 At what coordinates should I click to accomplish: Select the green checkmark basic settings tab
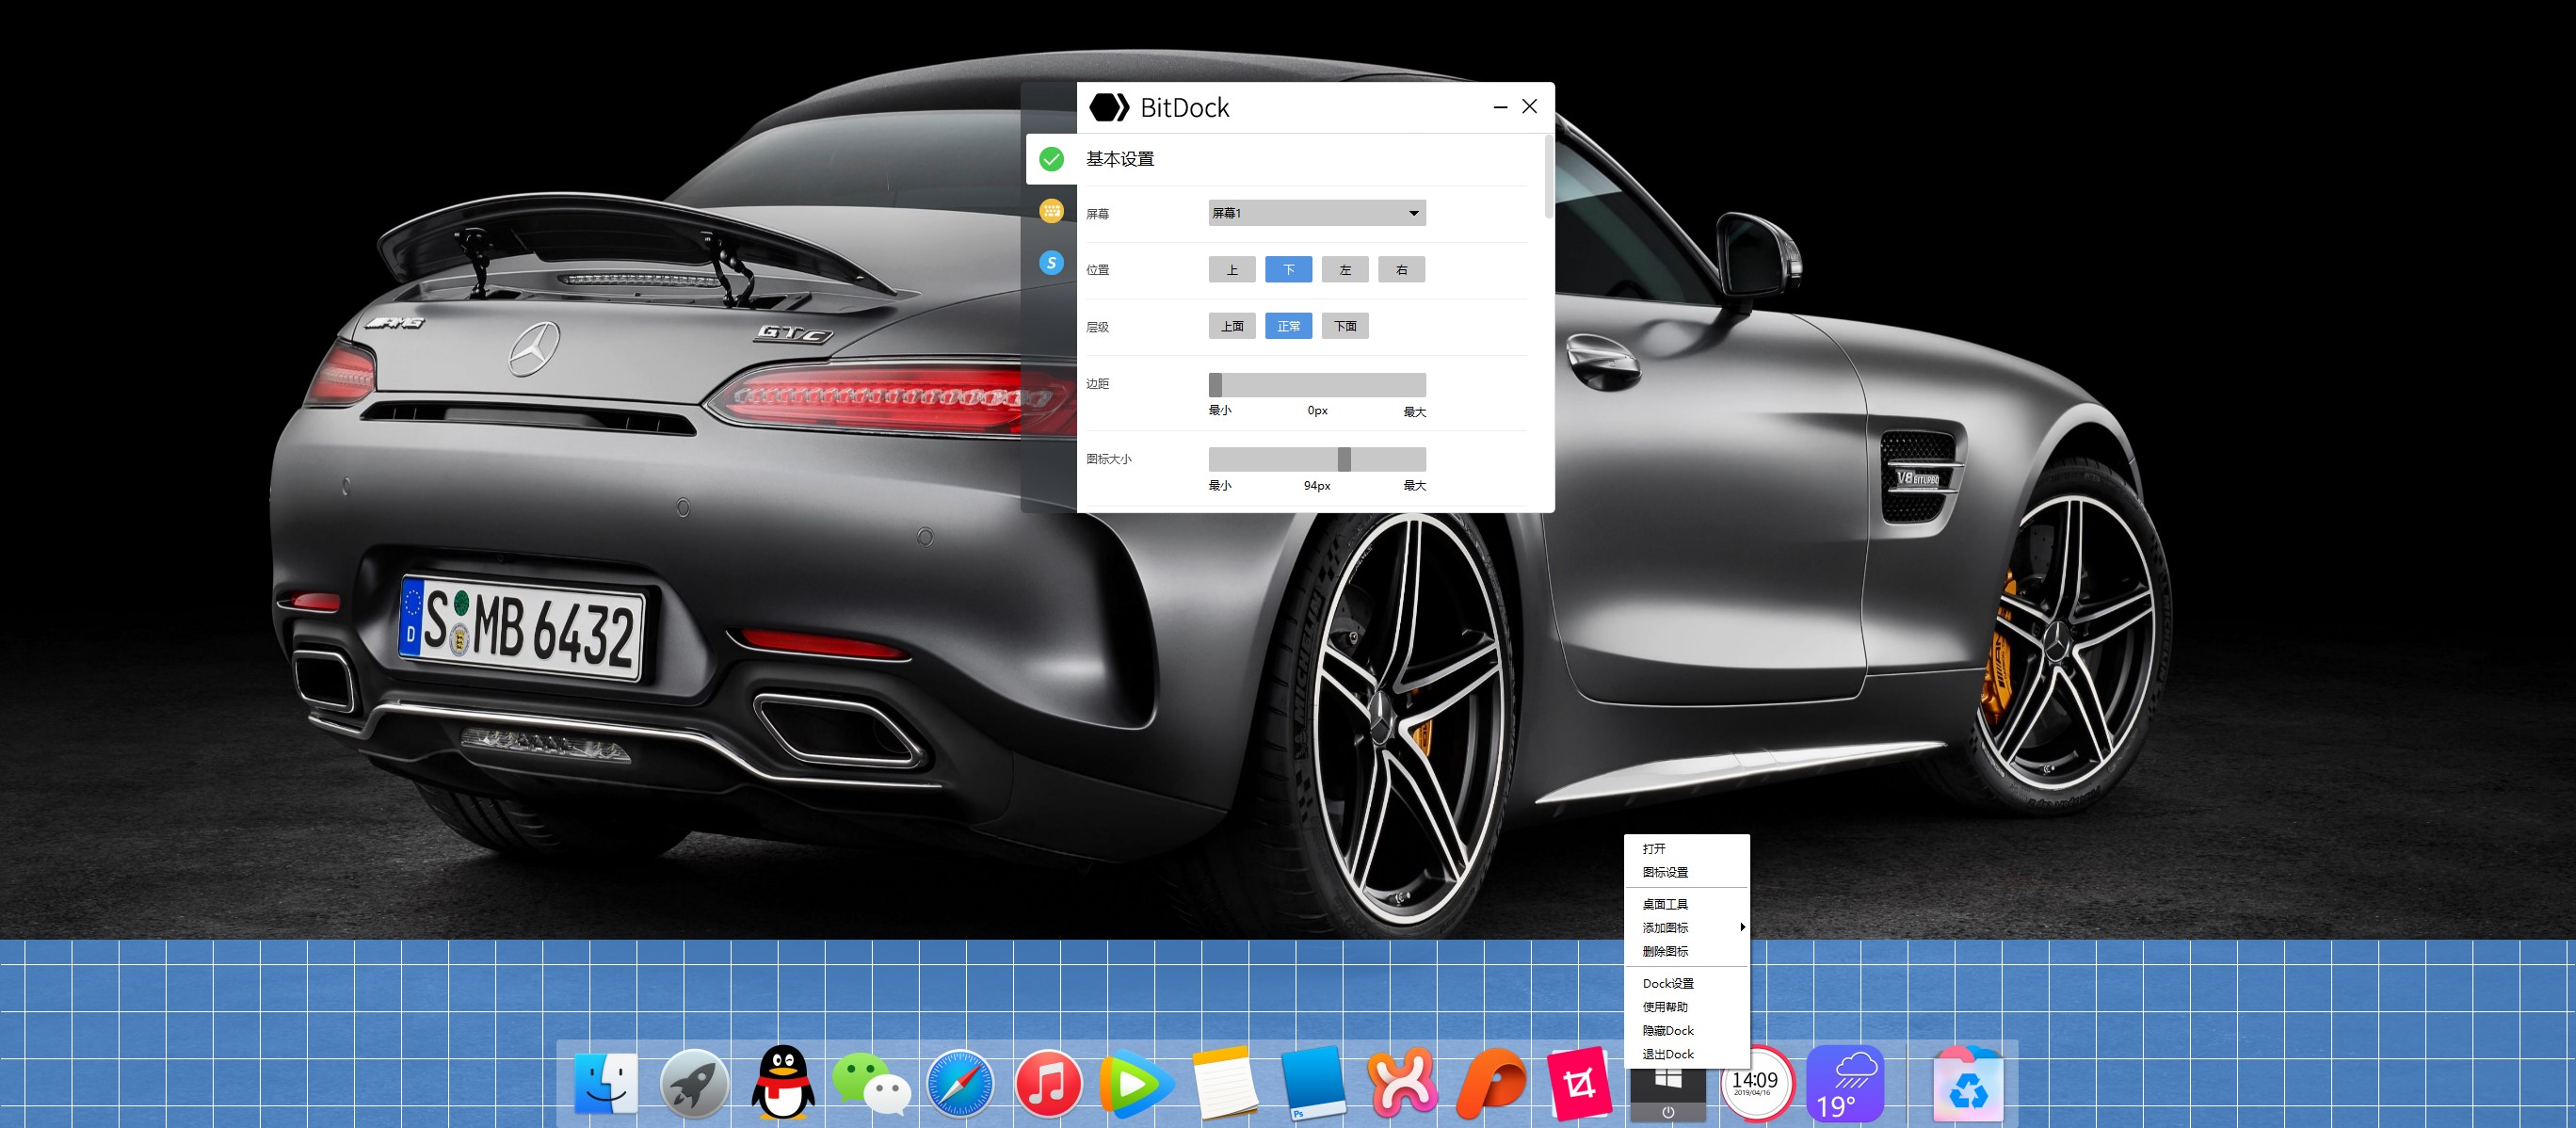1051,159
